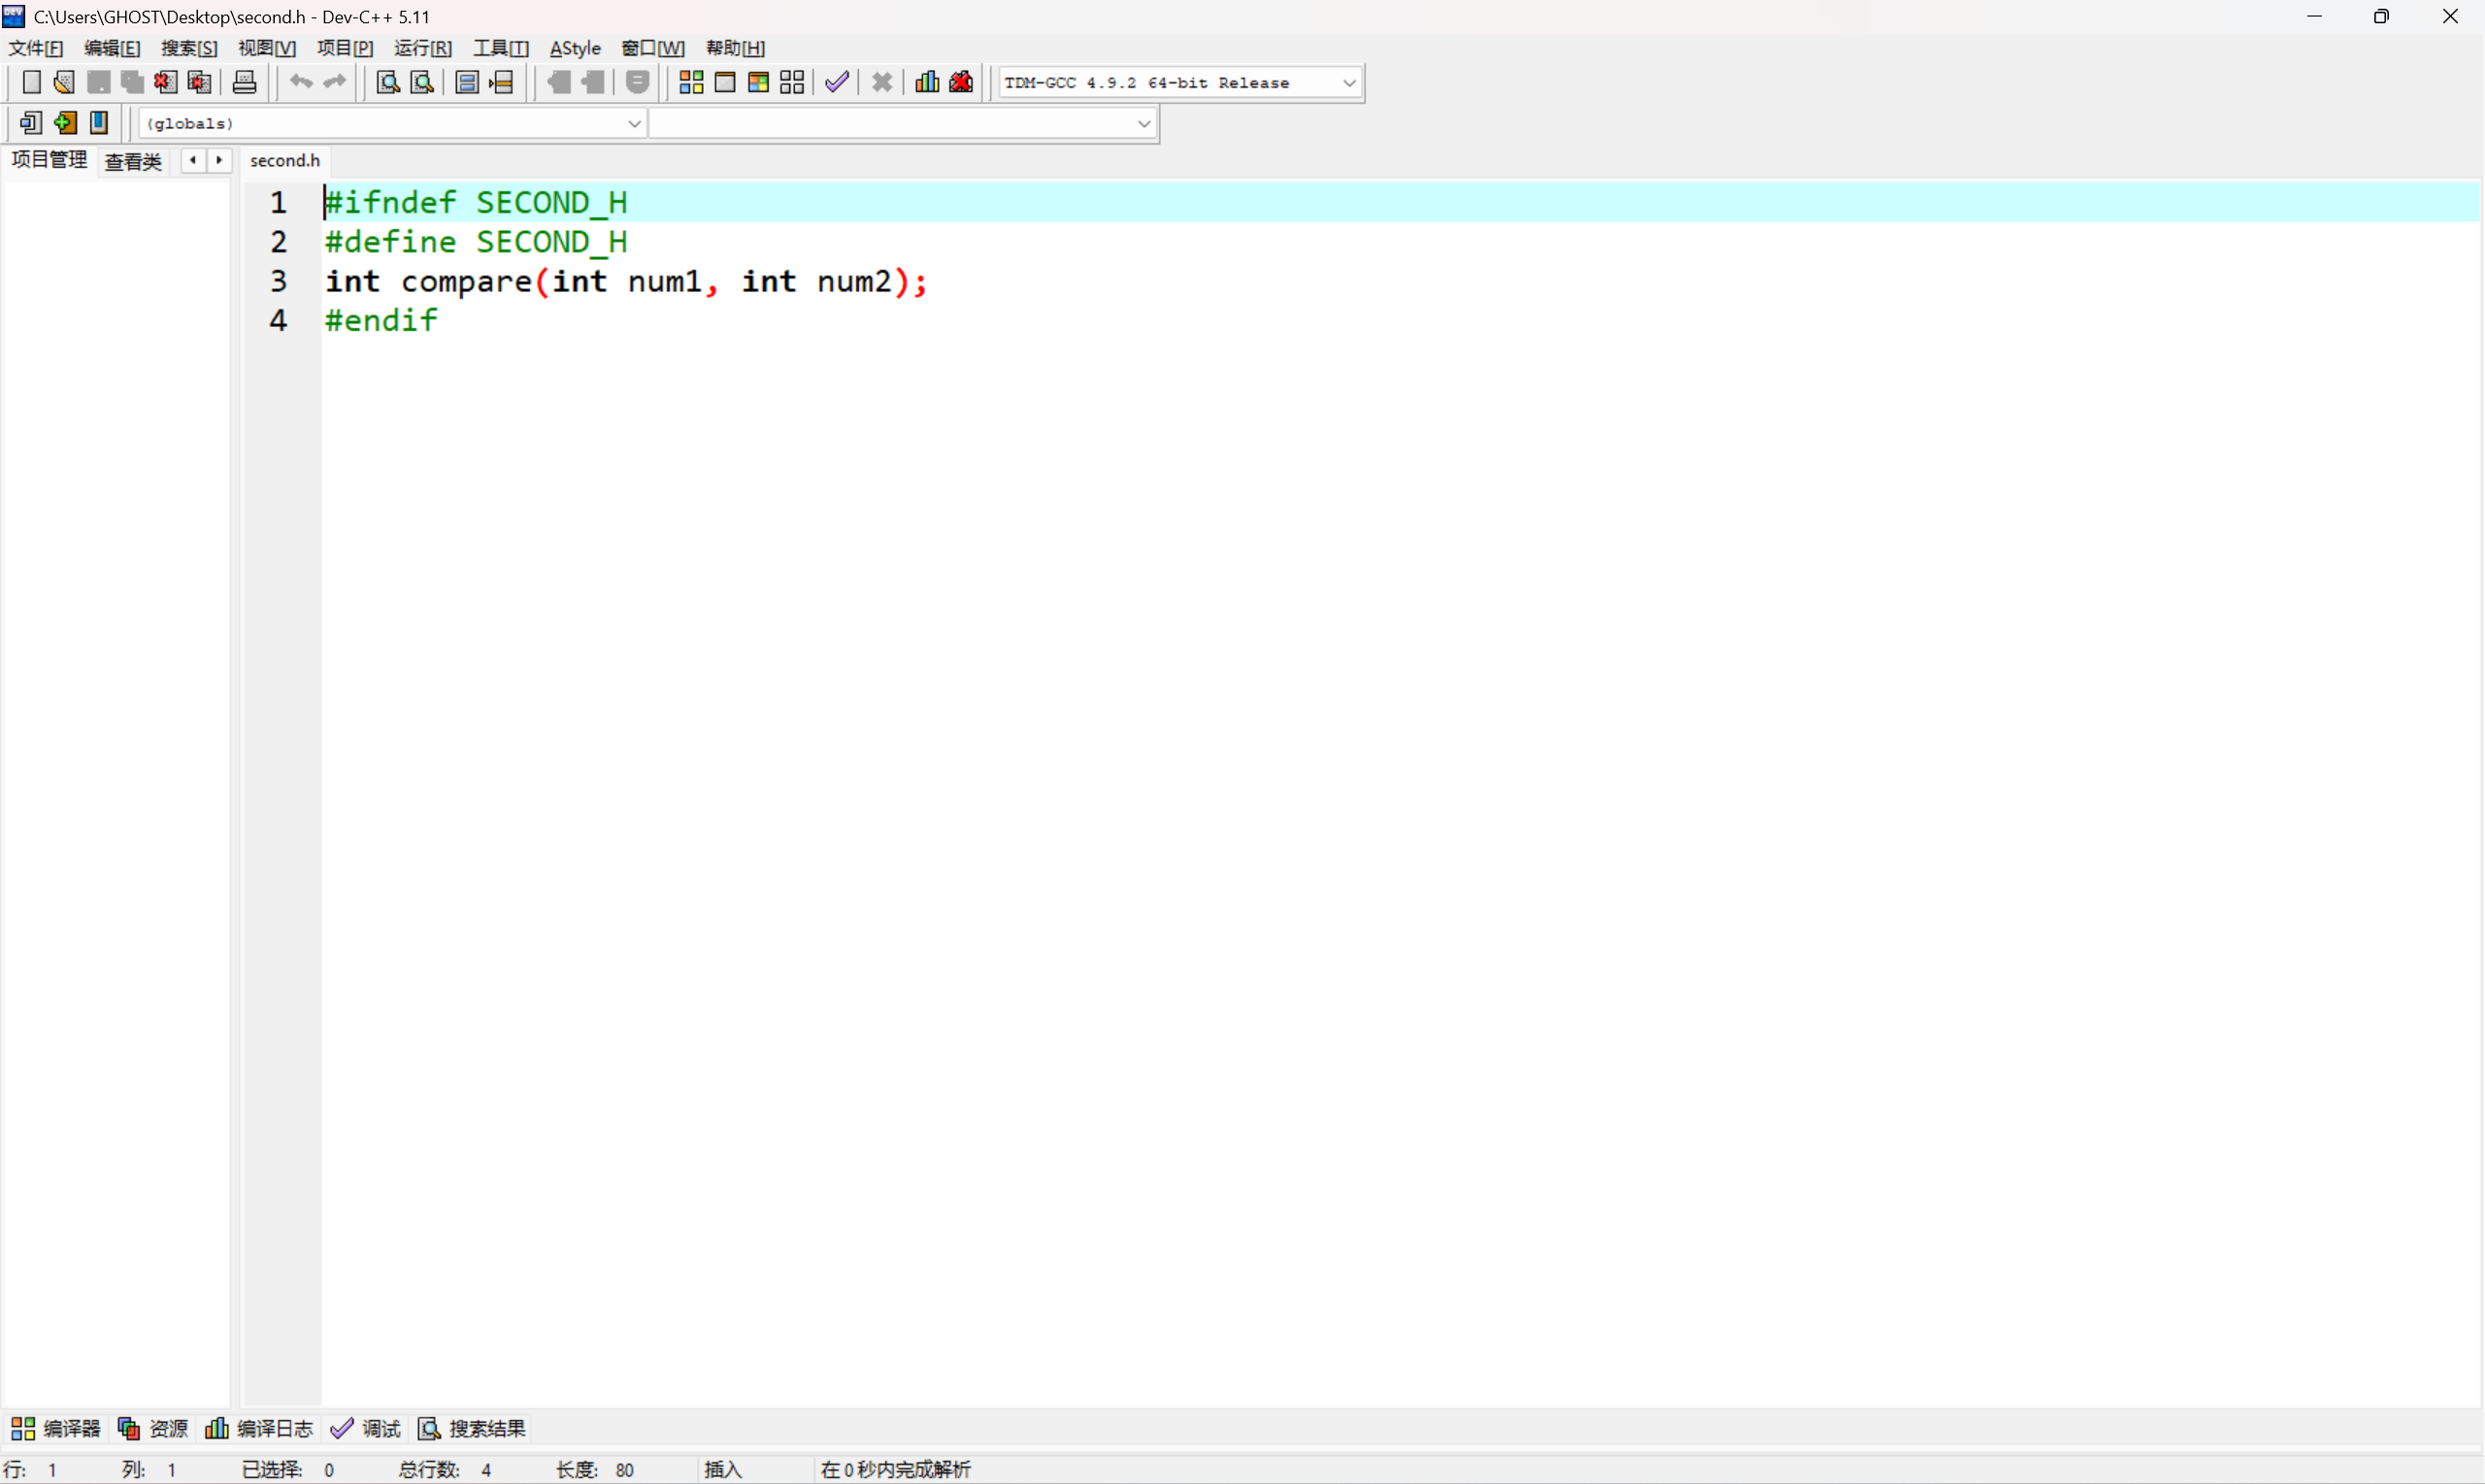
Task: Expand the empty members dropdown
Action: pyautogui.click(x=1144, y=124)
